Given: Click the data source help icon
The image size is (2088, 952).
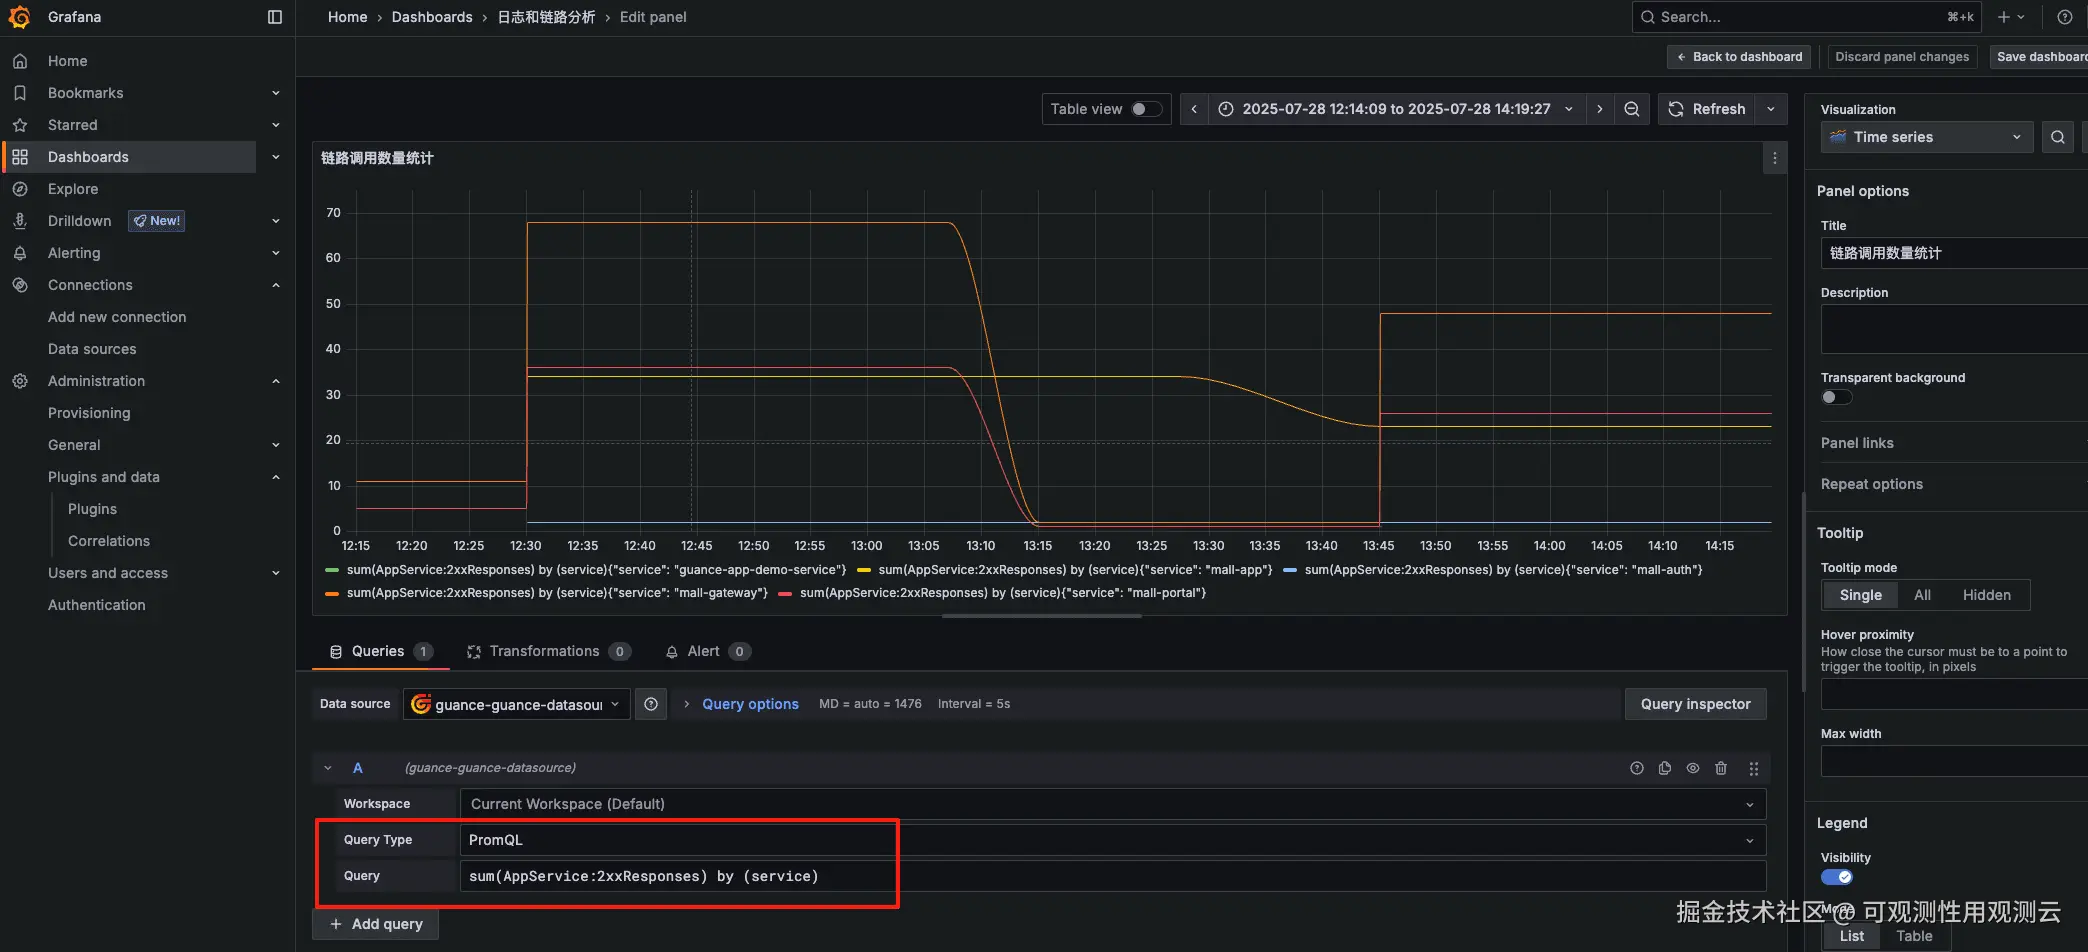Looking at the screenshot, I should [651, 704].
